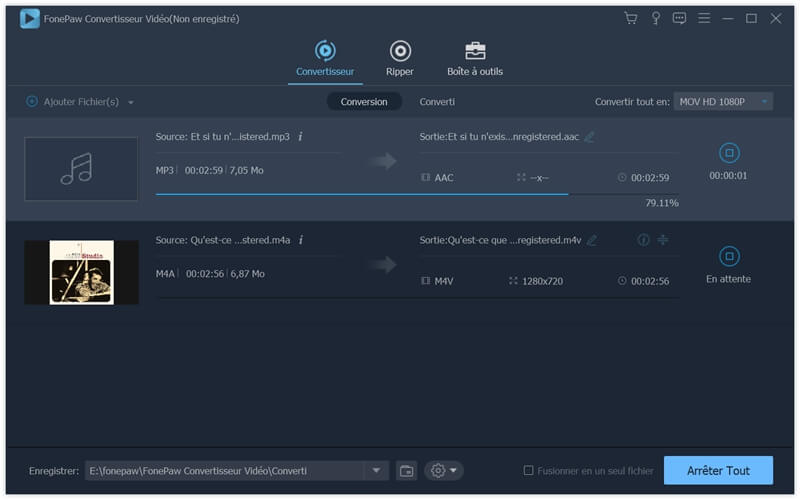Open media info icon on m4v row
This screenshot has width=800, height=500.
pyautogui.click(x=643, y=240)
